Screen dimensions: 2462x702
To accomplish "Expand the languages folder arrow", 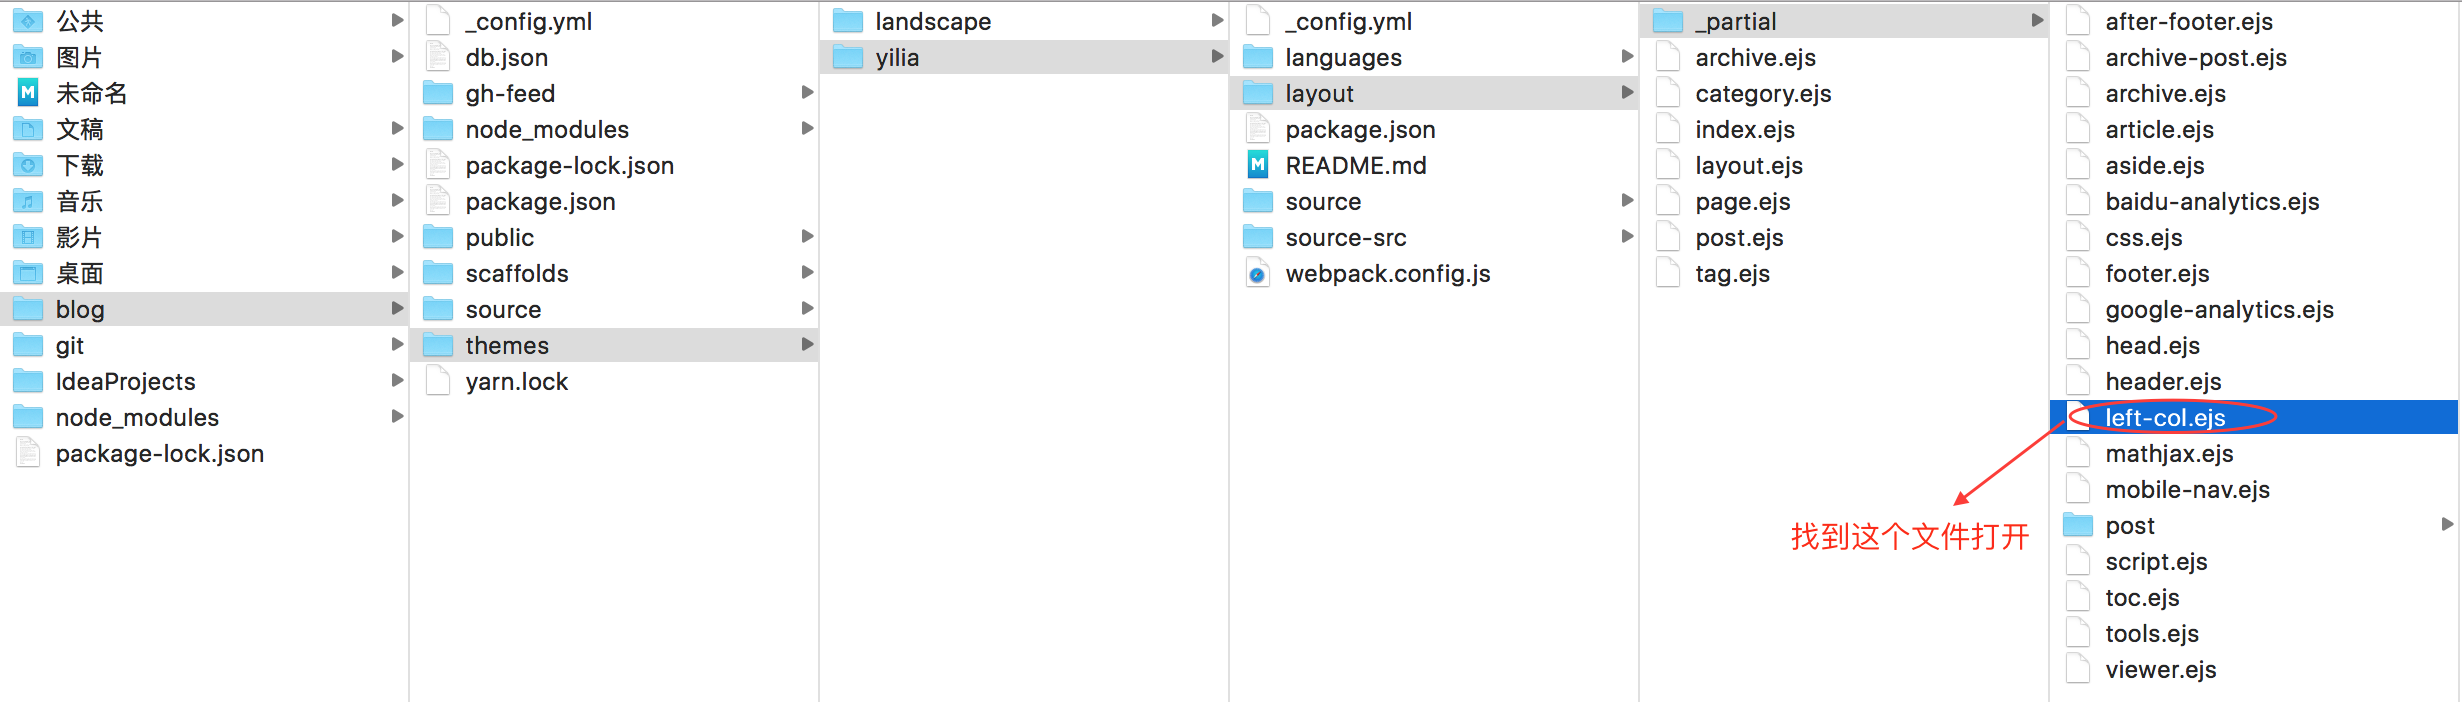I will 1627,56.
